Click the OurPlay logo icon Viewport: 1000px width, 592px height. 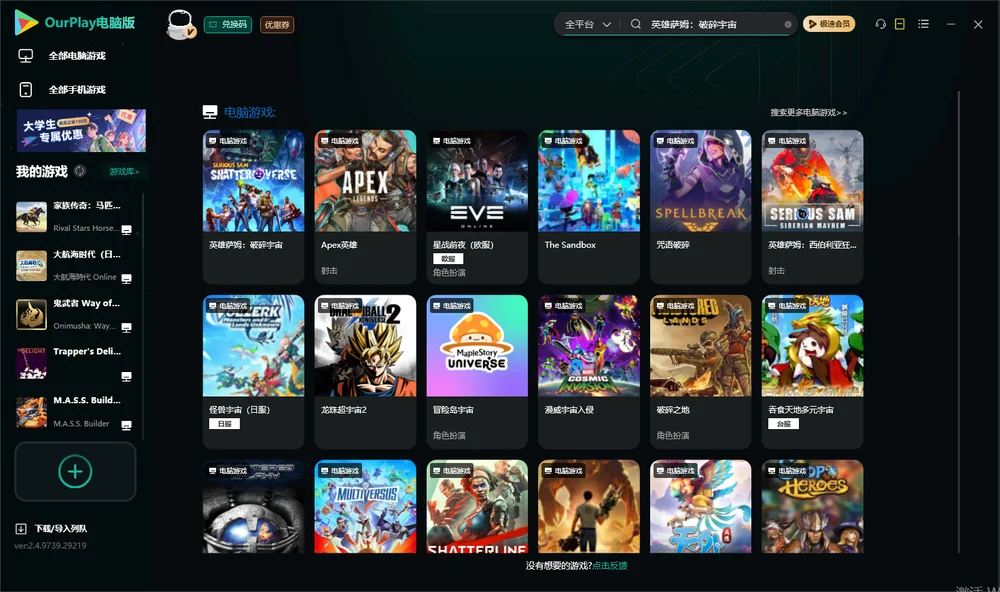26,23
